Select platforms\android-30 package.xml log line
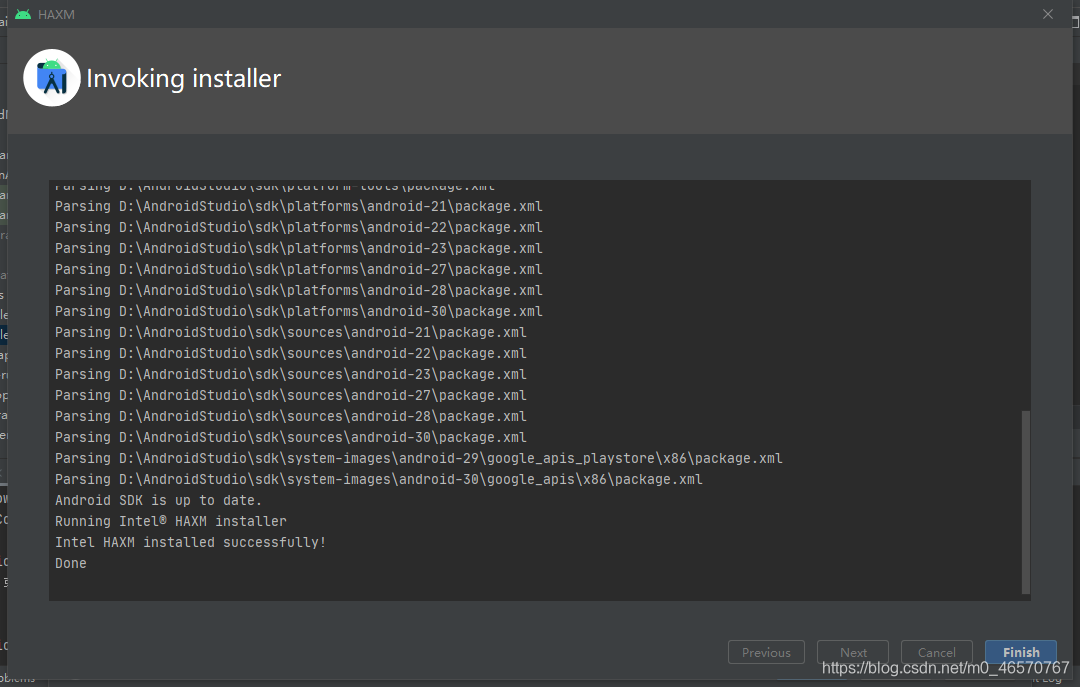1080x687 pixels. coord(299,311)
